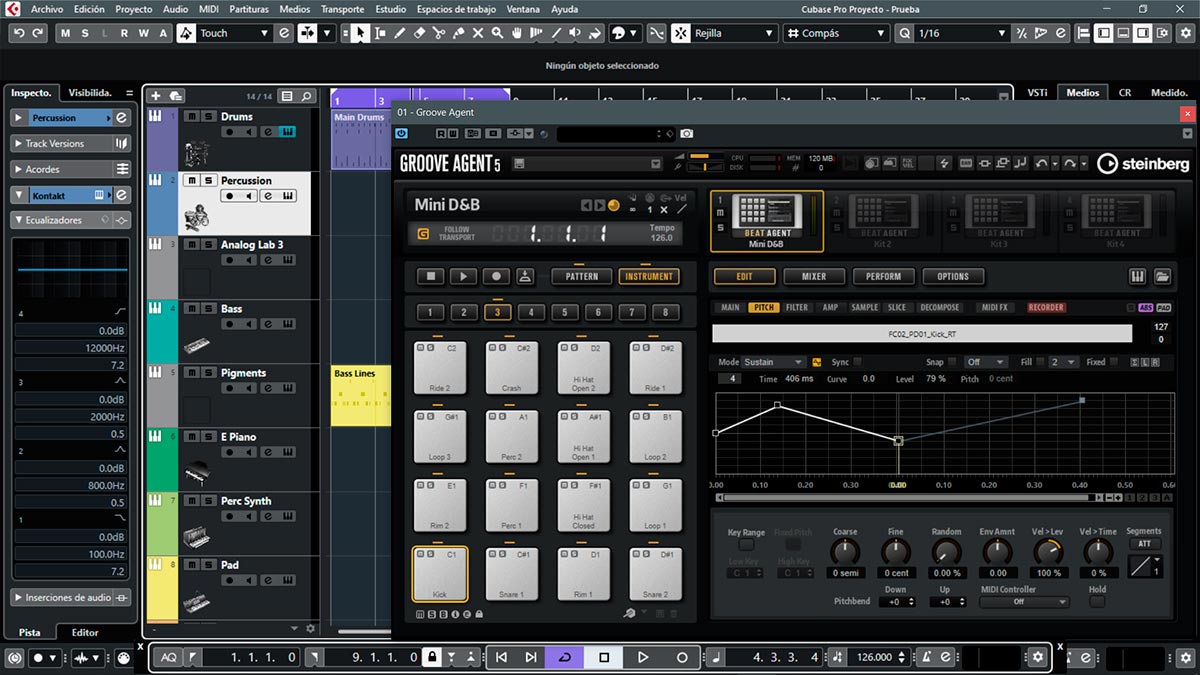Open the Compás grid type dropdown
1200x675 pixels.
tap(836, 33)
